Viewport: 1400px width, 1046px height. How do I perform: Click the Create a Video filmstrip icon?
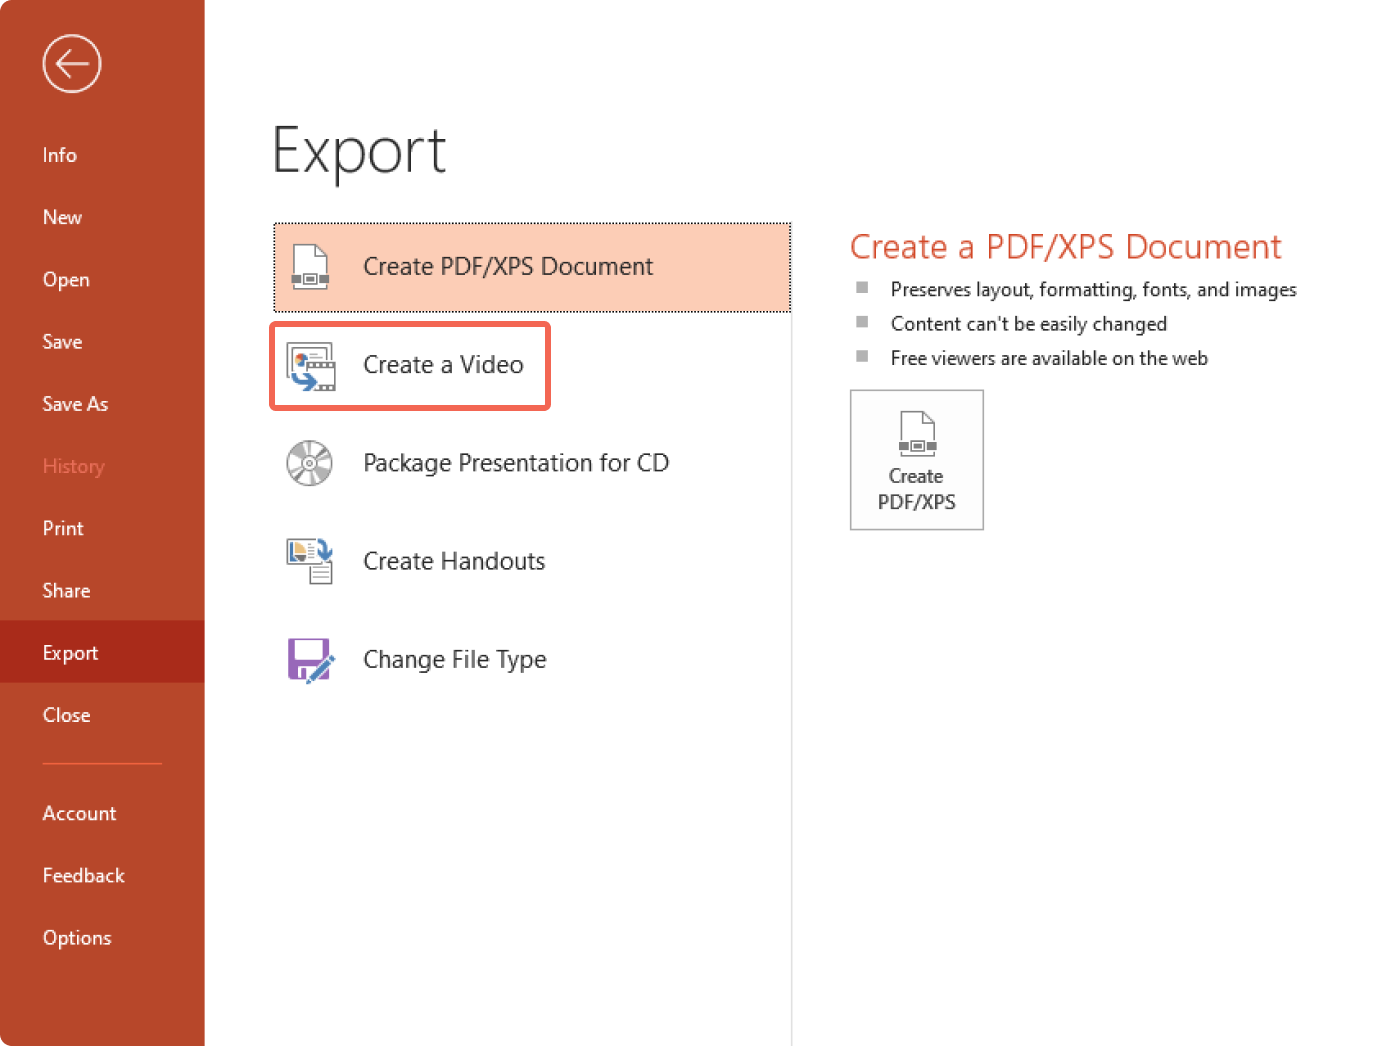[311, 366]
